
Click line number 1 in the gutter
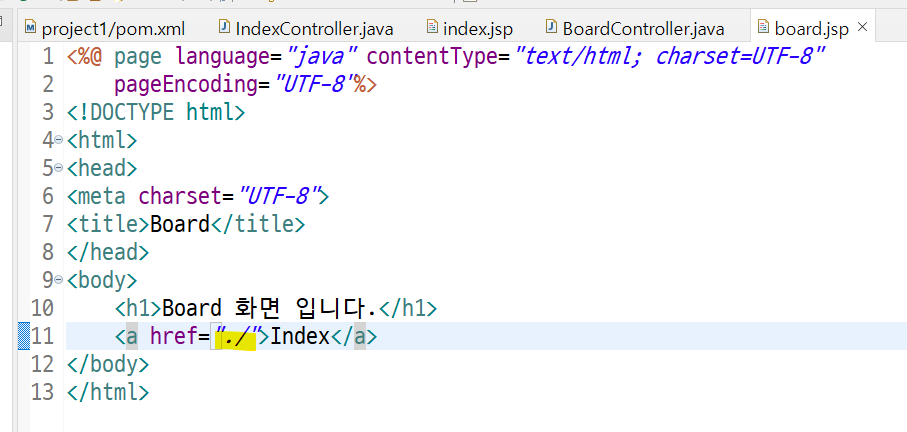click(x=47, y=57)
